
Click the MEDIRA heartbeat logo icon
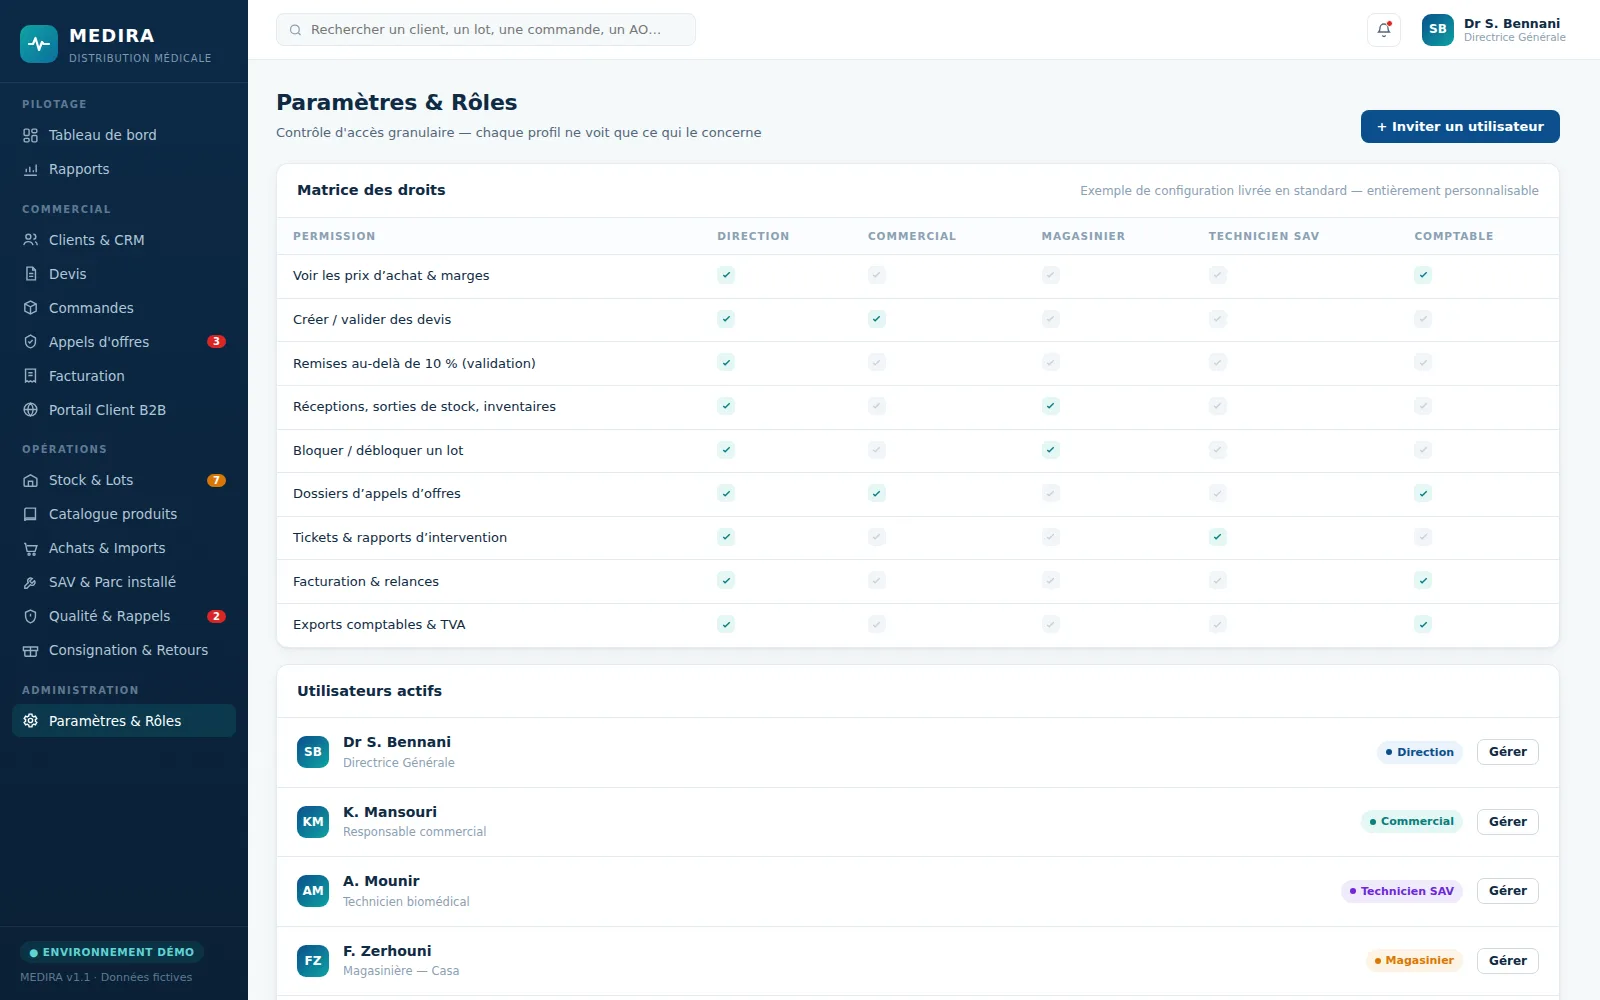39,44
